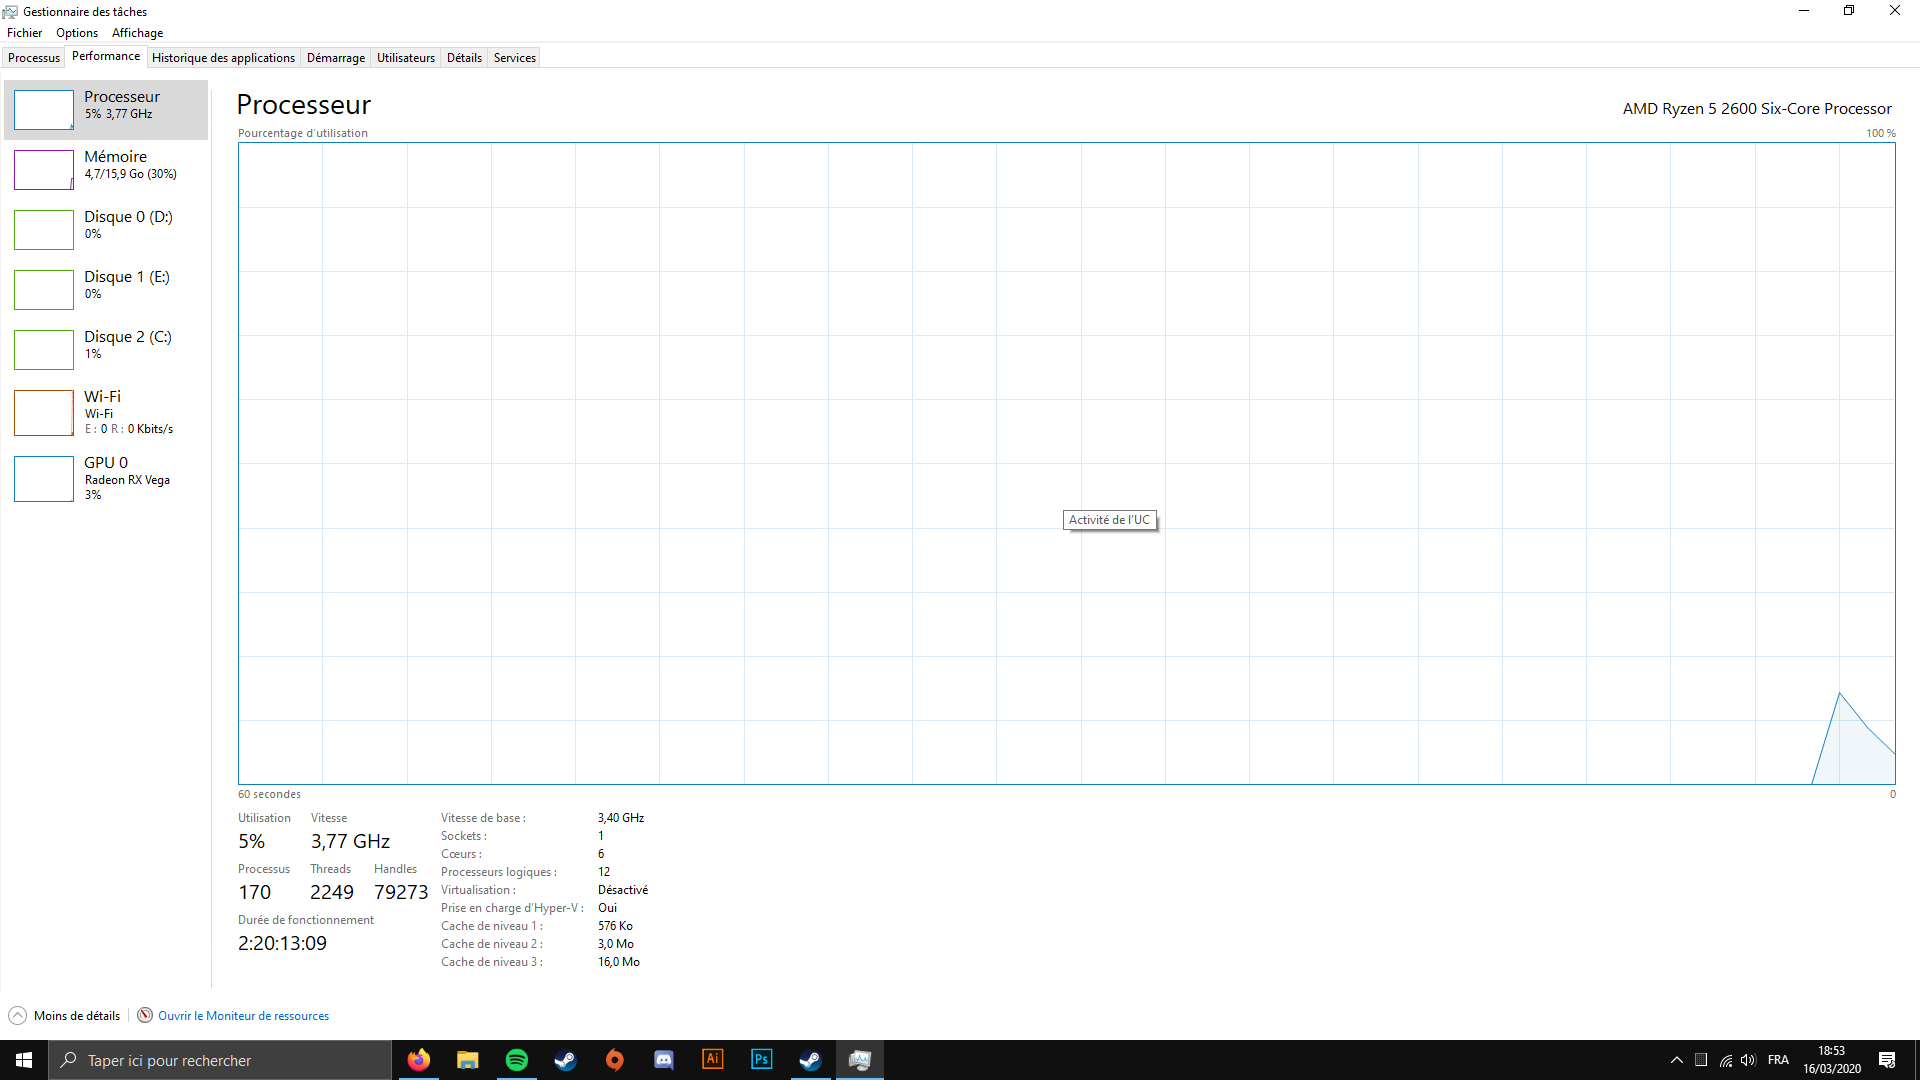Show hidden system tray icons
The image size is (1920, 1080).
(x=1677, y=1060)
